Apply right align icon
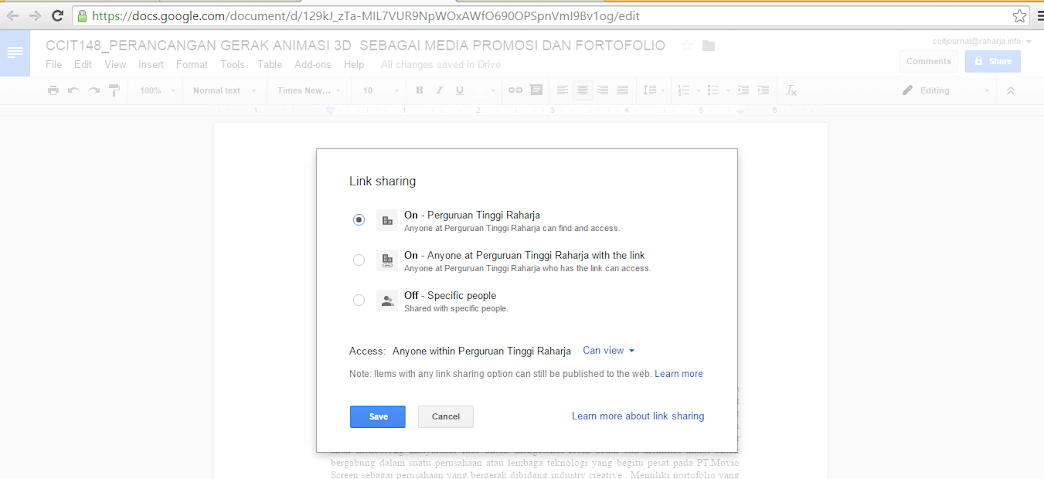 tap(603, 91)
